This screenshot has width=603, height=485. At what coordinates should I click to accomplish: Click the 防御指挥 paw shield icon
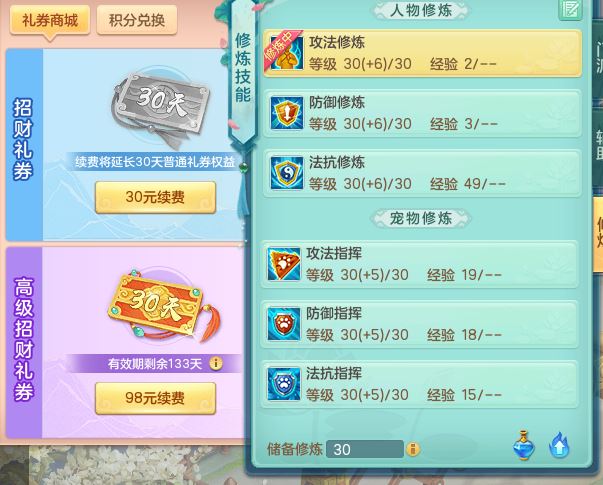click(x=284, y=324)
